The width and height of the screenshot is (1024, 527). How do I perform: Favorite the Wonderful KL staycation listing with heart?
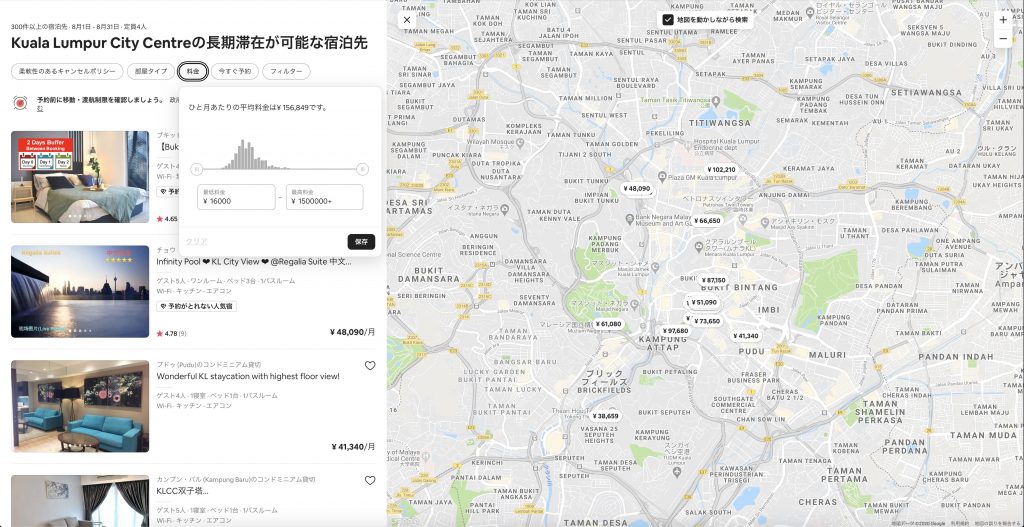click(370, 366)
